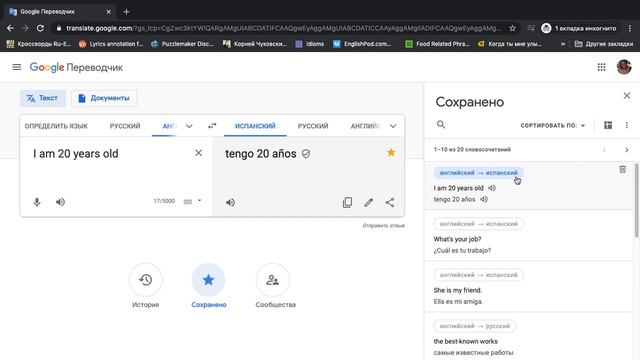This screenshot has width=640, height=360.
Task: Share the translation
Action: click(390, 202)
